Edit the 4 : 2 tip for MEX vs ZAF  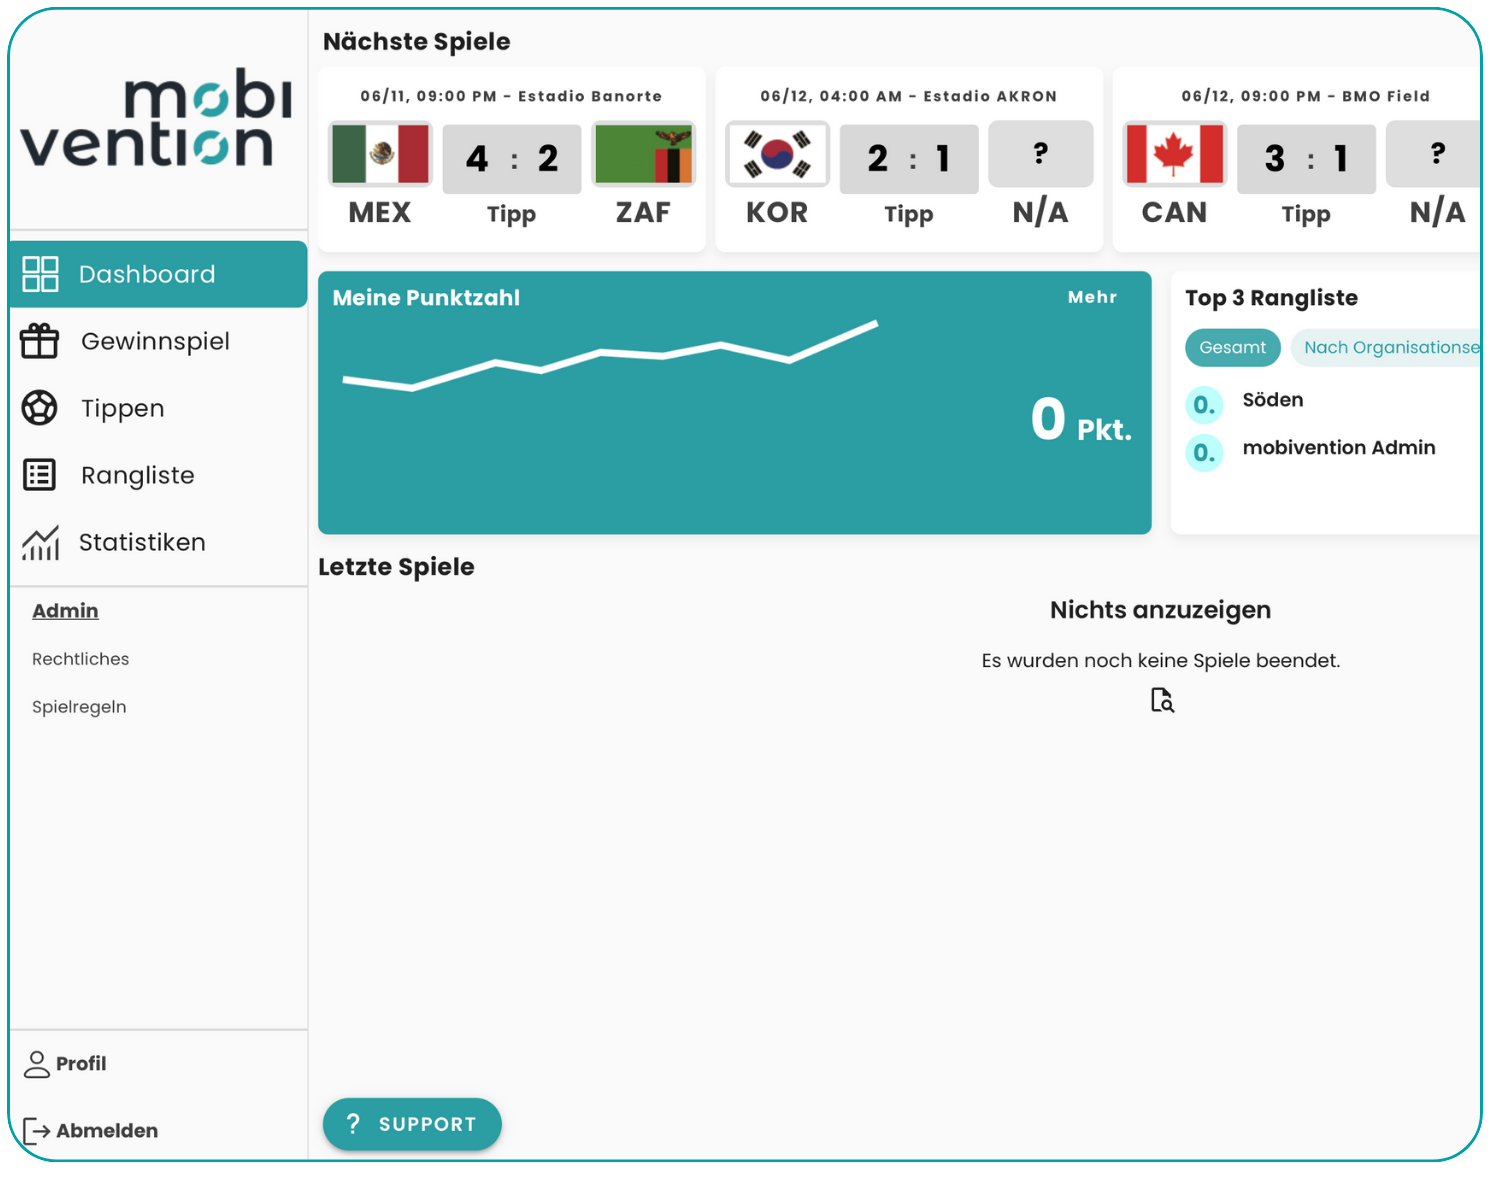(x=512, y=159)
